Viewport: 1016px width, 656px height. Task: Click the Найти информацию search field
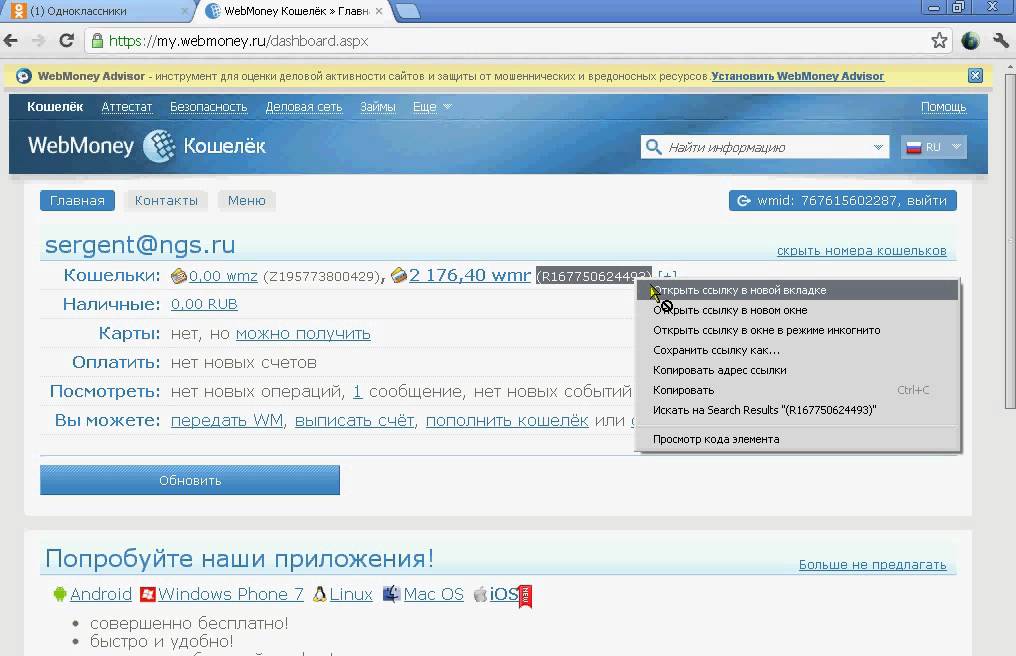(x=765, y=147)
